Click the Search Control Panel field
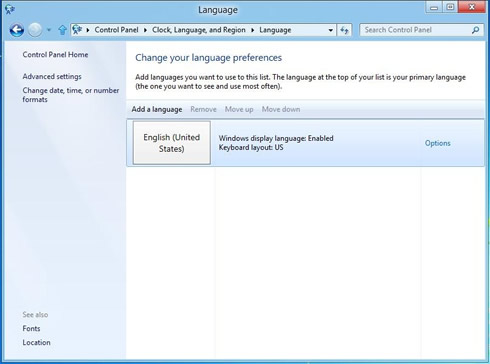 [x=417, y=30]
